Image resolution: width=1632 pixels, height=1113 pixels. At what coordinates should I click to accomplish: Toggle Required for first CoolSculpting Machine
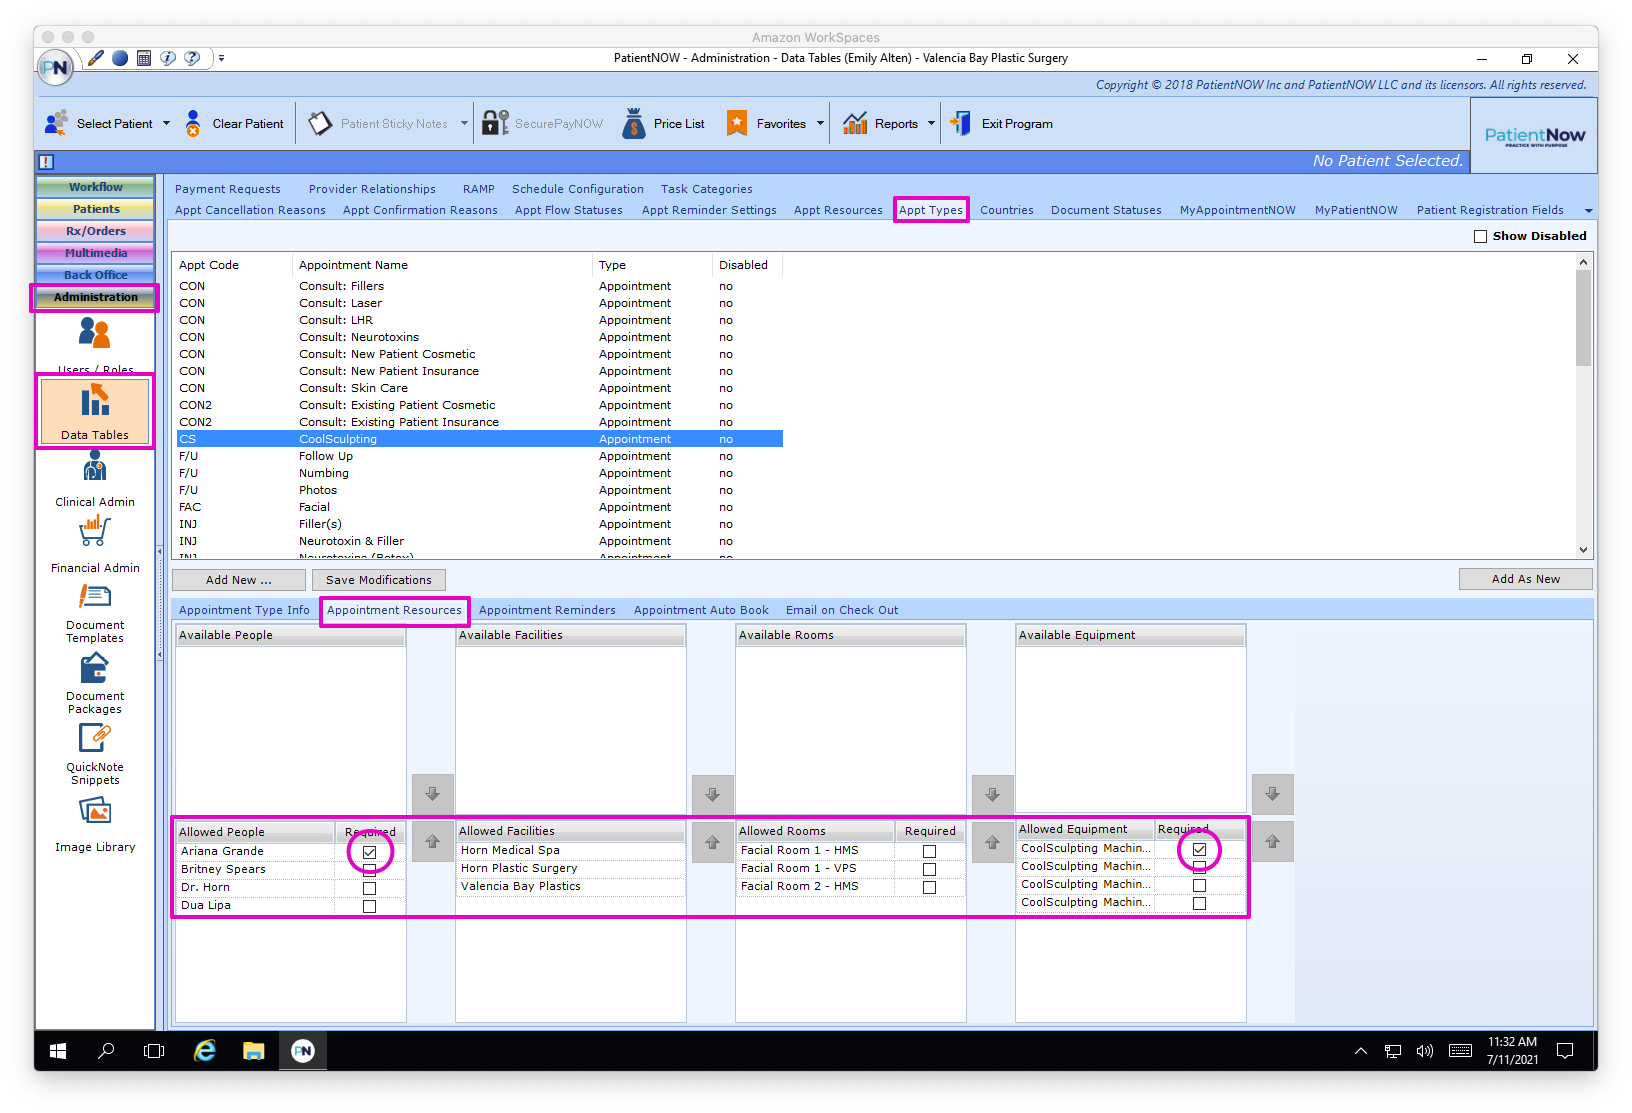click(1200, 849)
